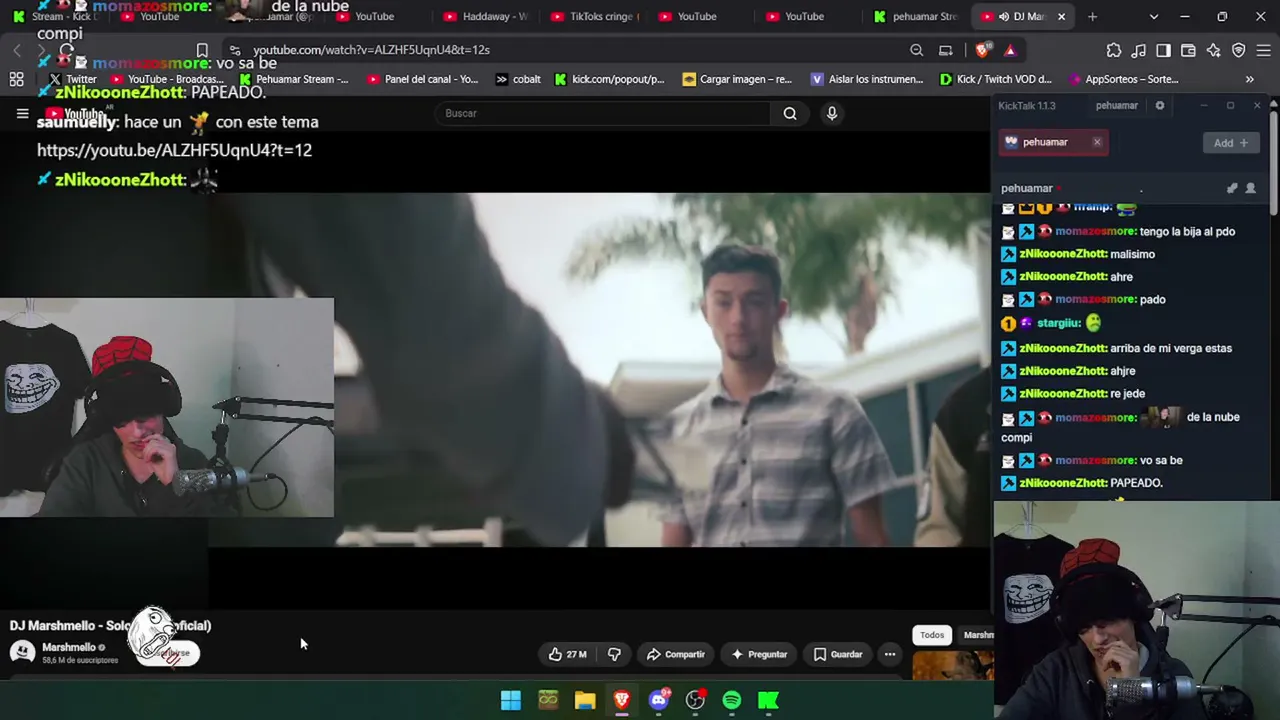This screenshot has width=1280, height=720.
Task: Switch to the 'Haddaway - W' browser tab
Action: click(x=486, y=16)
